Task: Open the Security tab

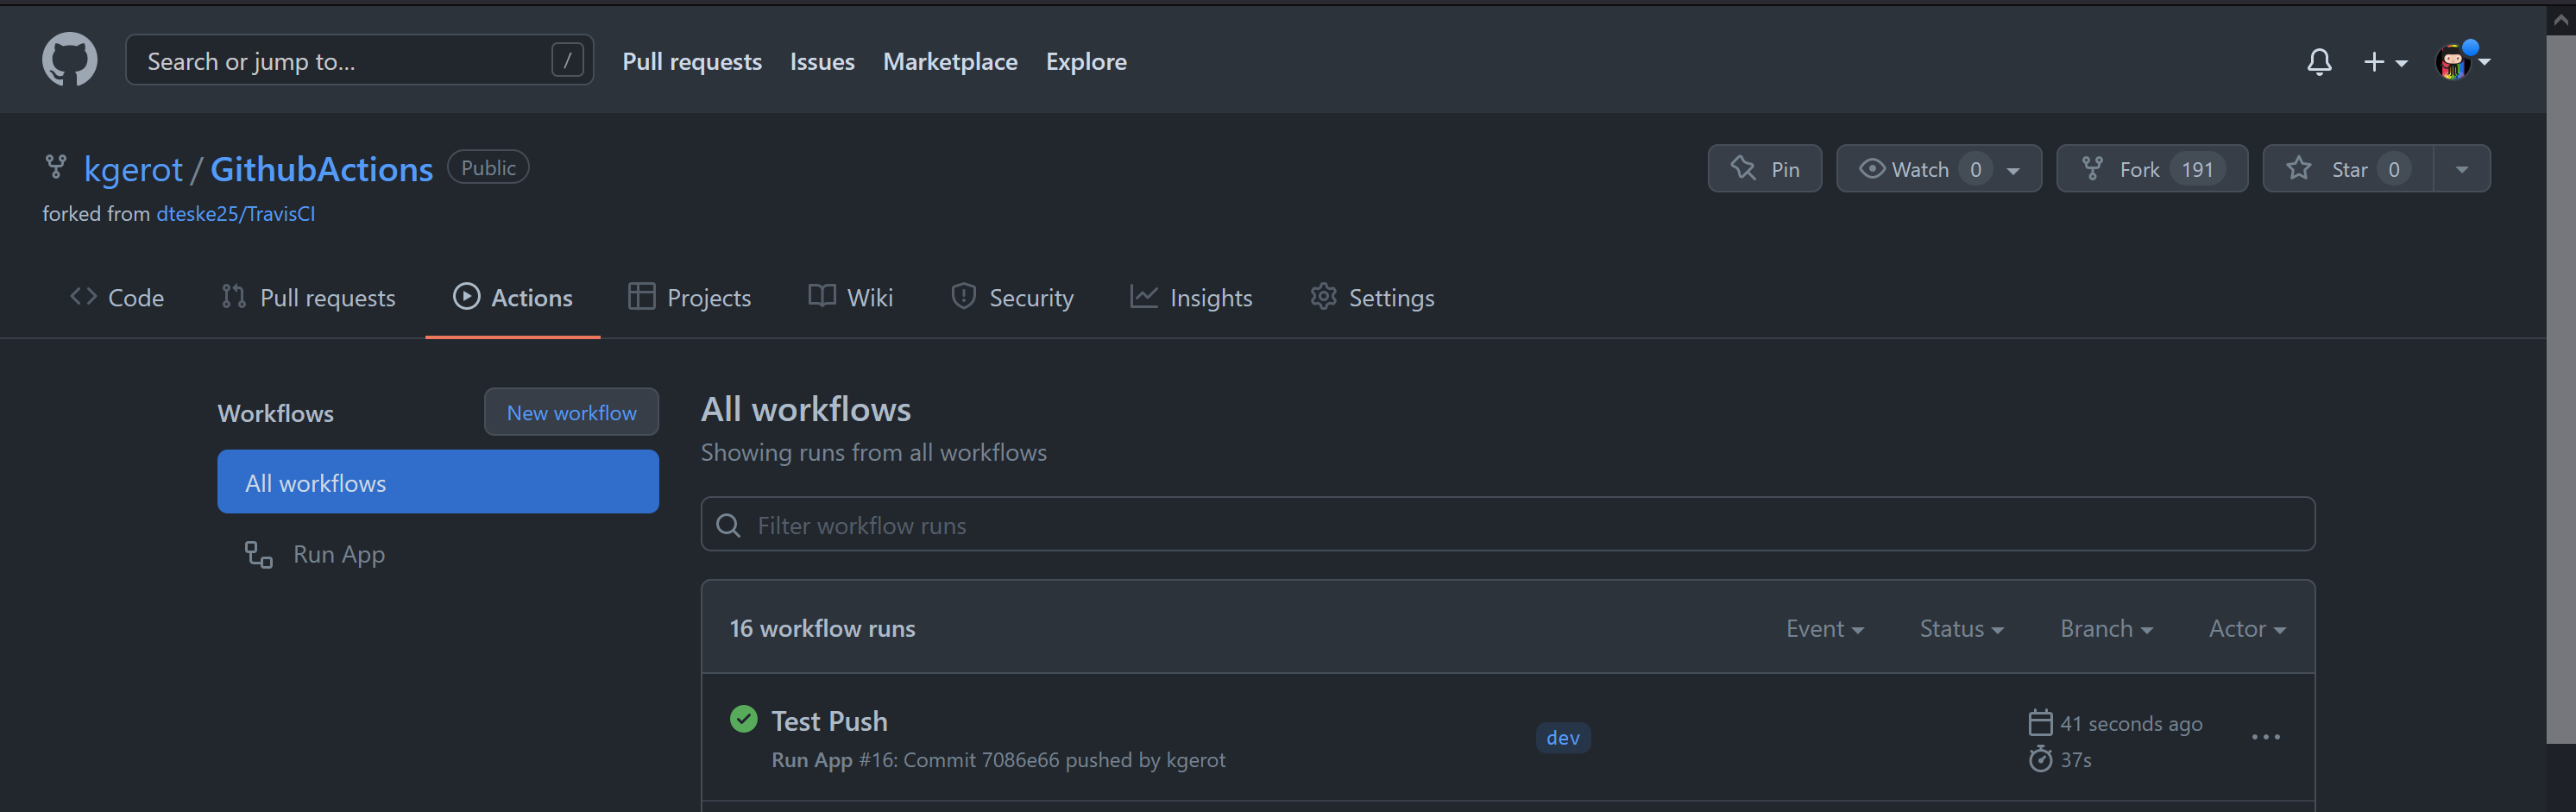Action: (1012, 298)
